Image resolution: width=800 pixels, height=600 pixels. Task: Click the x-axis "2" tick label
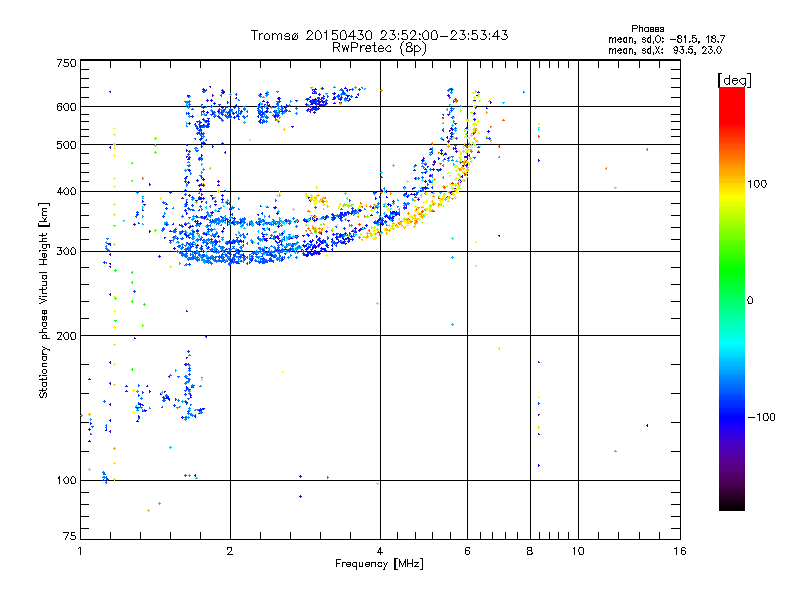point(230,551)
